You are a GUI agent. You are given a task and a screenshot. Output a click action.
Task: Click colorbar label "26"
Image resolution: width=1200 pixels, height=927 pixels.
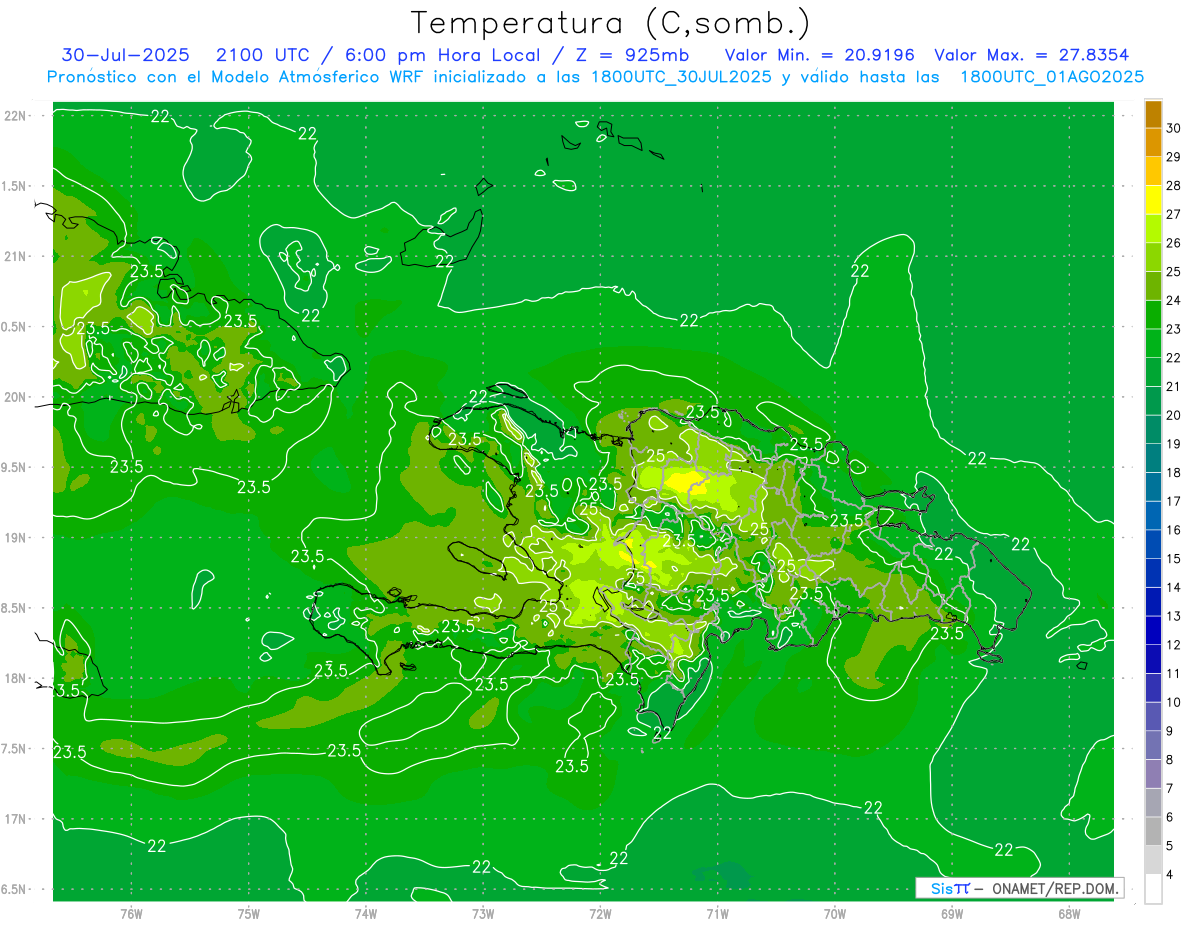pyautogui.click(x=1174, y=243)
